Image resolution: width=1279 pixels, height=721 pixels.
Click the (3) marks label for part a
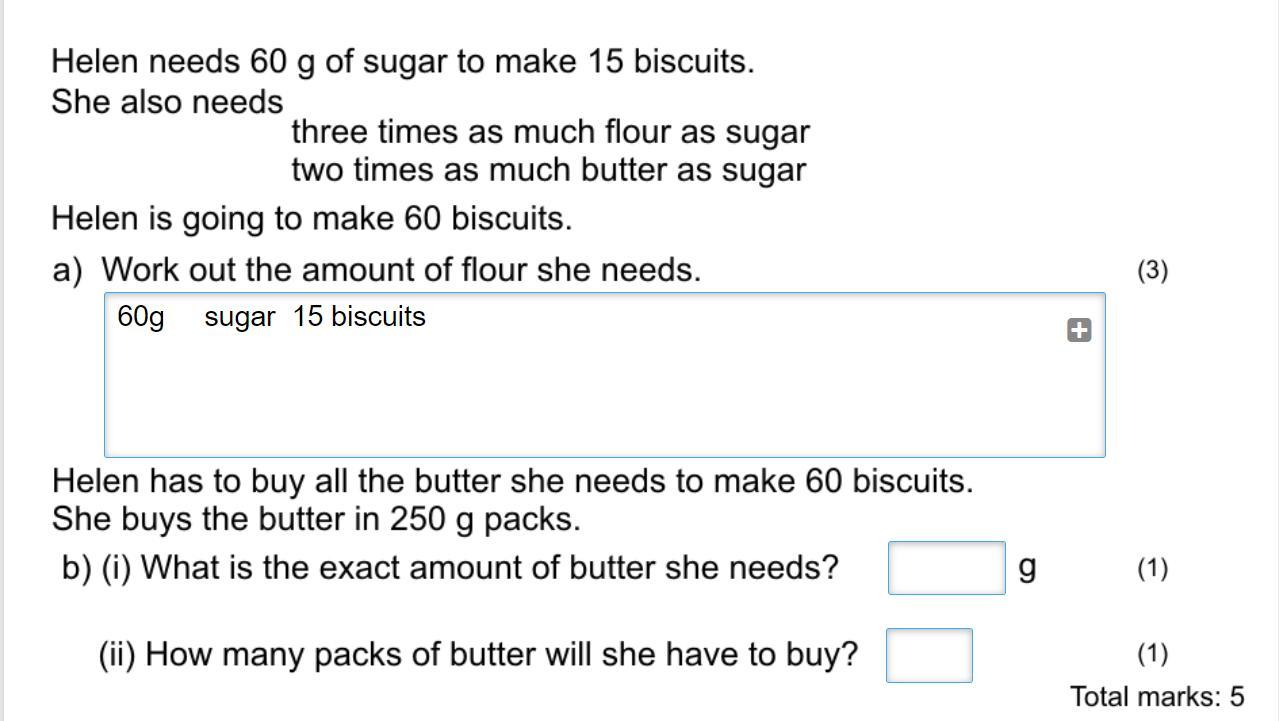point(1152,270)
